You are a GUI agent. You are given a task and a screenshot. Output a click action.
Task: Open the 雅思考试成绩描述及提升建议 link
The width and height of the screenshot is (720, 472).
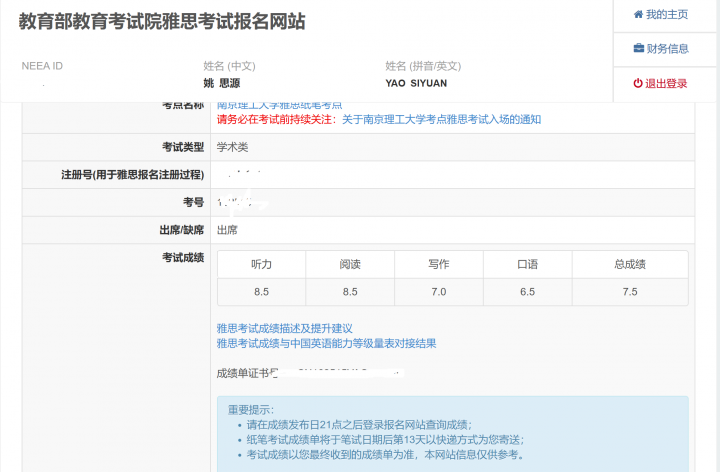coord(285,328)
